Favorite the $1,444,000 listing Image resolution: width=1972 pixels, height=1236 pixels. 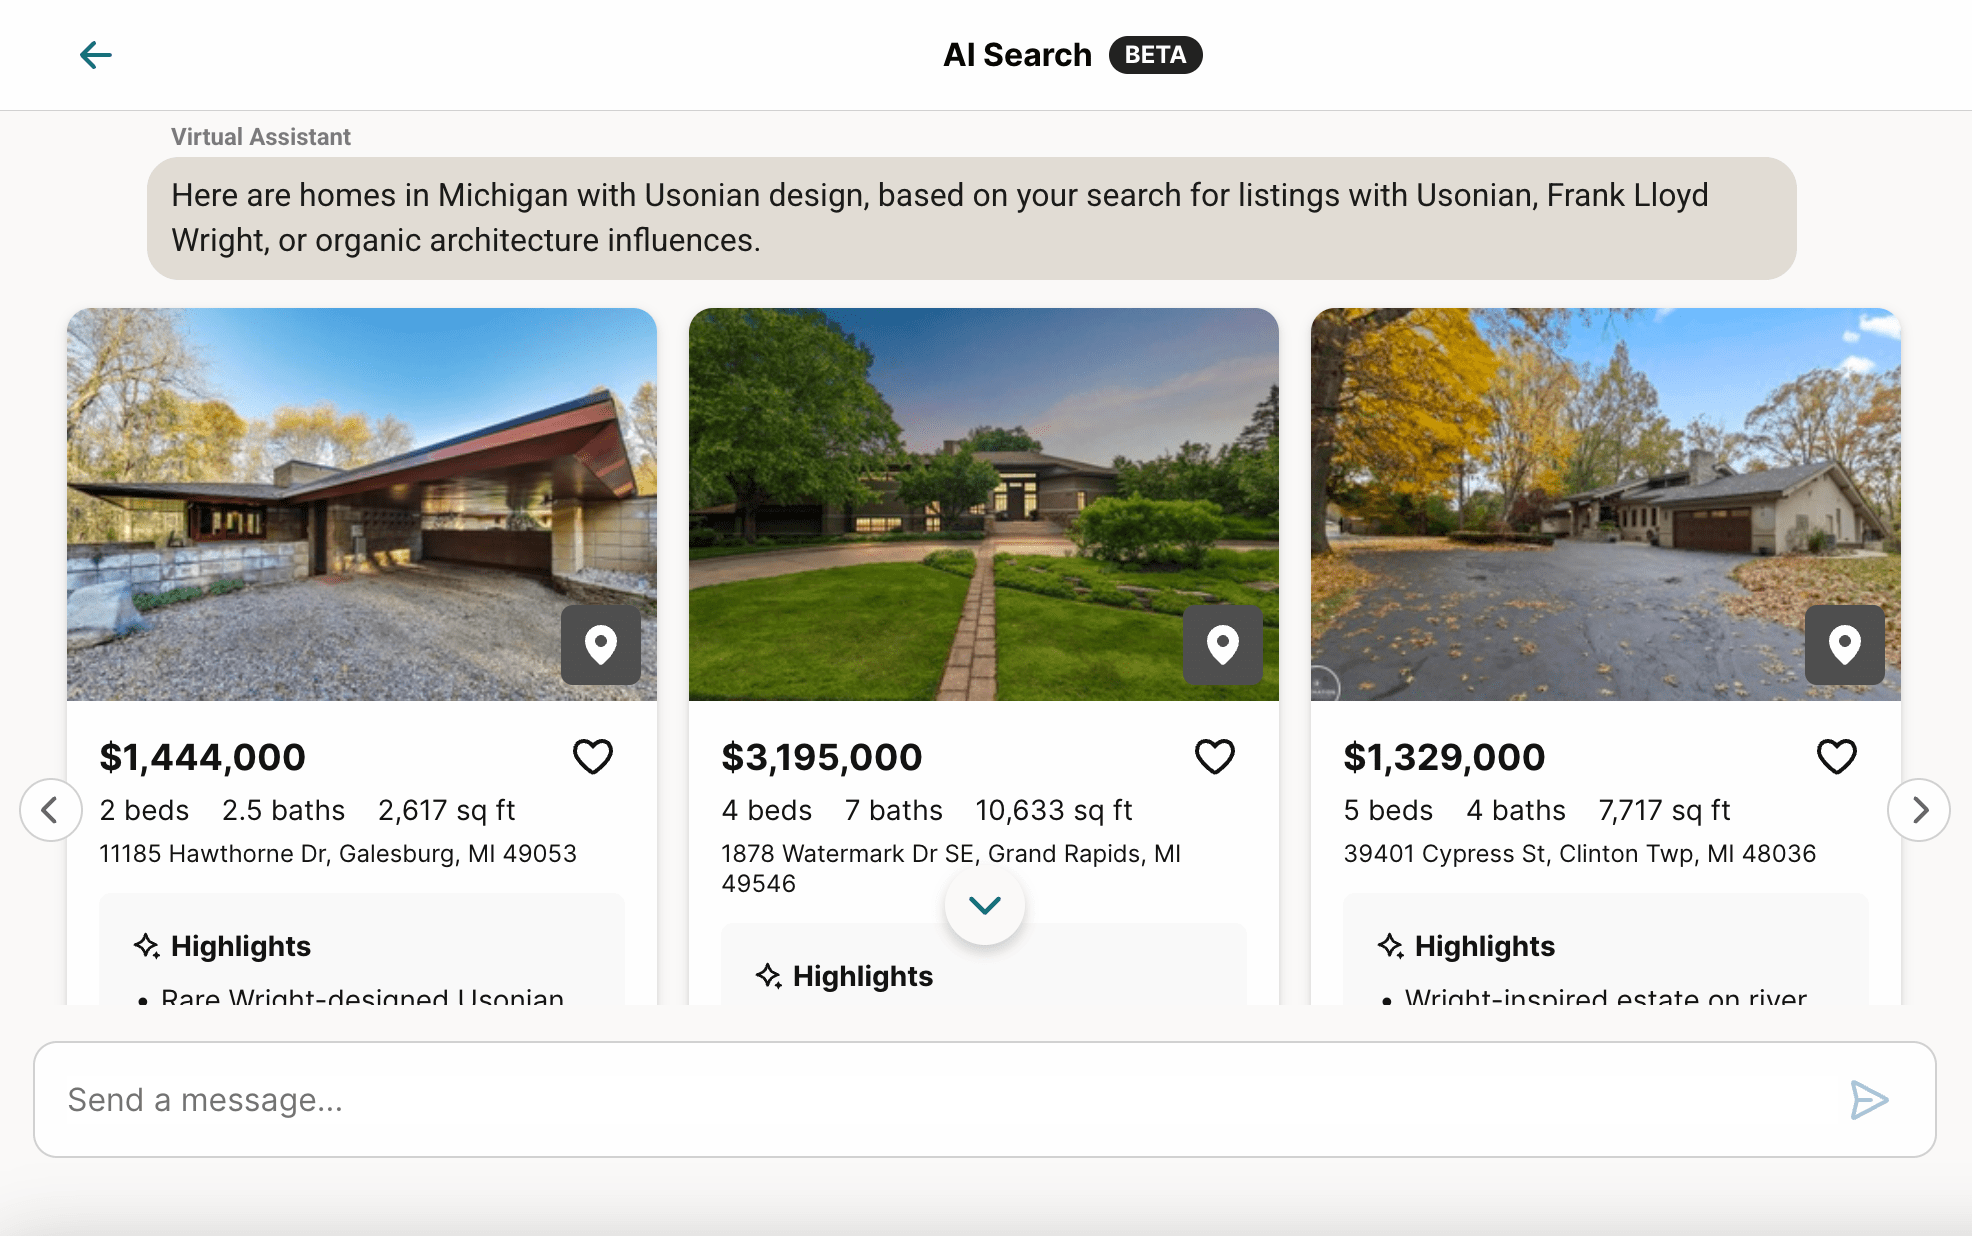click(592, 757)
